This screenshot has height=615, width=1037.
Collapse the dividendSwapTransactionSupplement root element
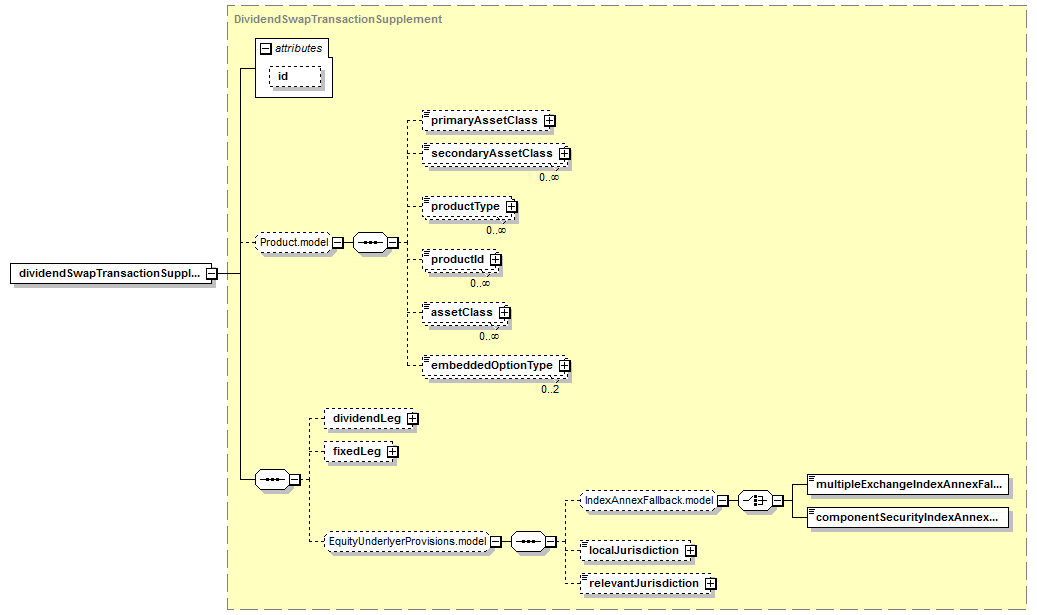[212, 274]
